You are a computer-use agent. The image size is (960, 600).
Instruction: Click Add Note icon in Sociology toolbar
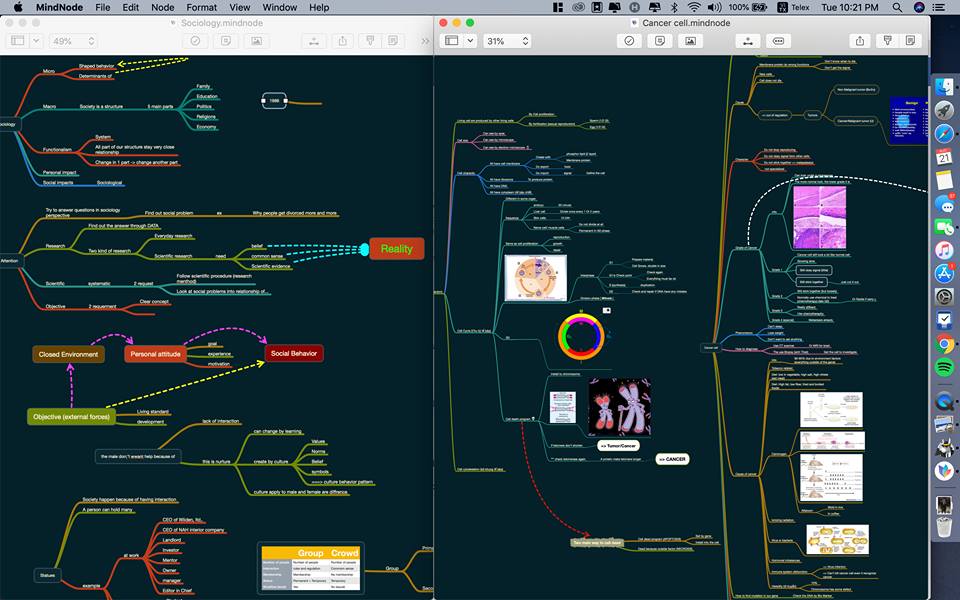(x=226, y=41)
